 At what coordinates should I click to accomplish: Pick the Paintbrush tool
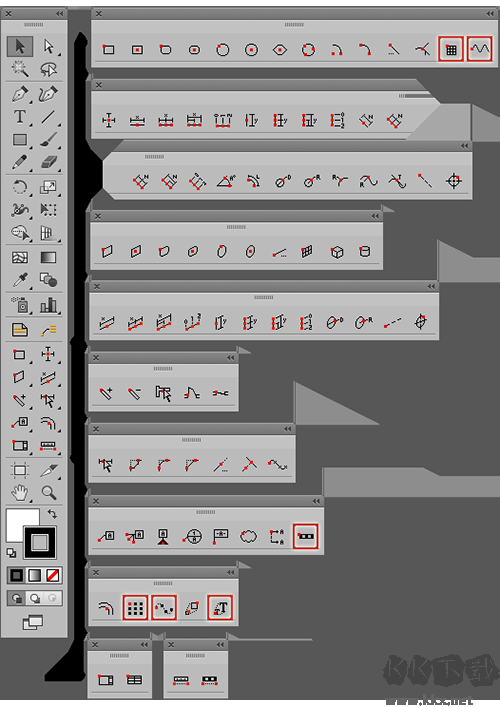48,139
